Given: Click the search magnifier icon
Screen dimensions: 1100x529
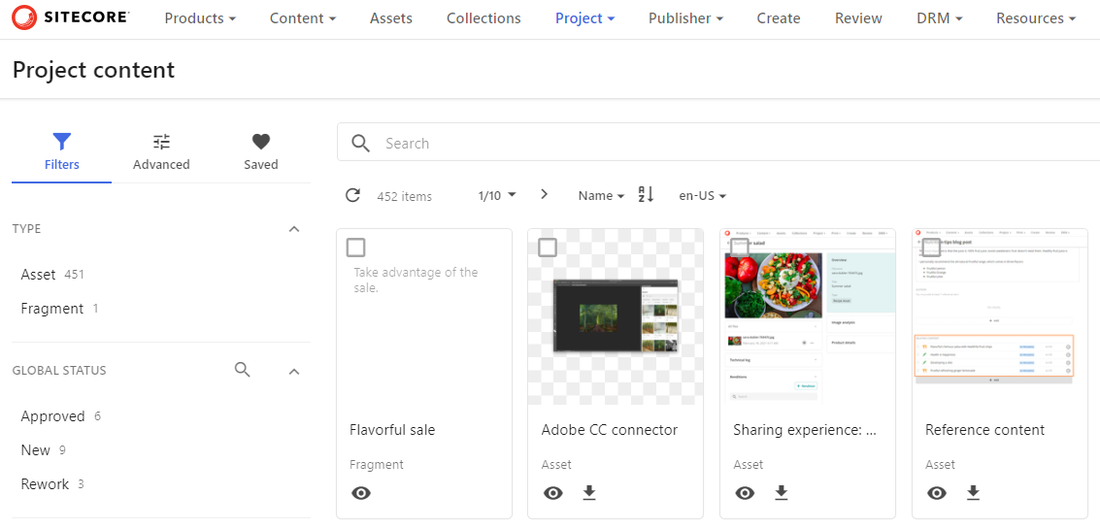Looking at the screenshot, I should point(361,143).
